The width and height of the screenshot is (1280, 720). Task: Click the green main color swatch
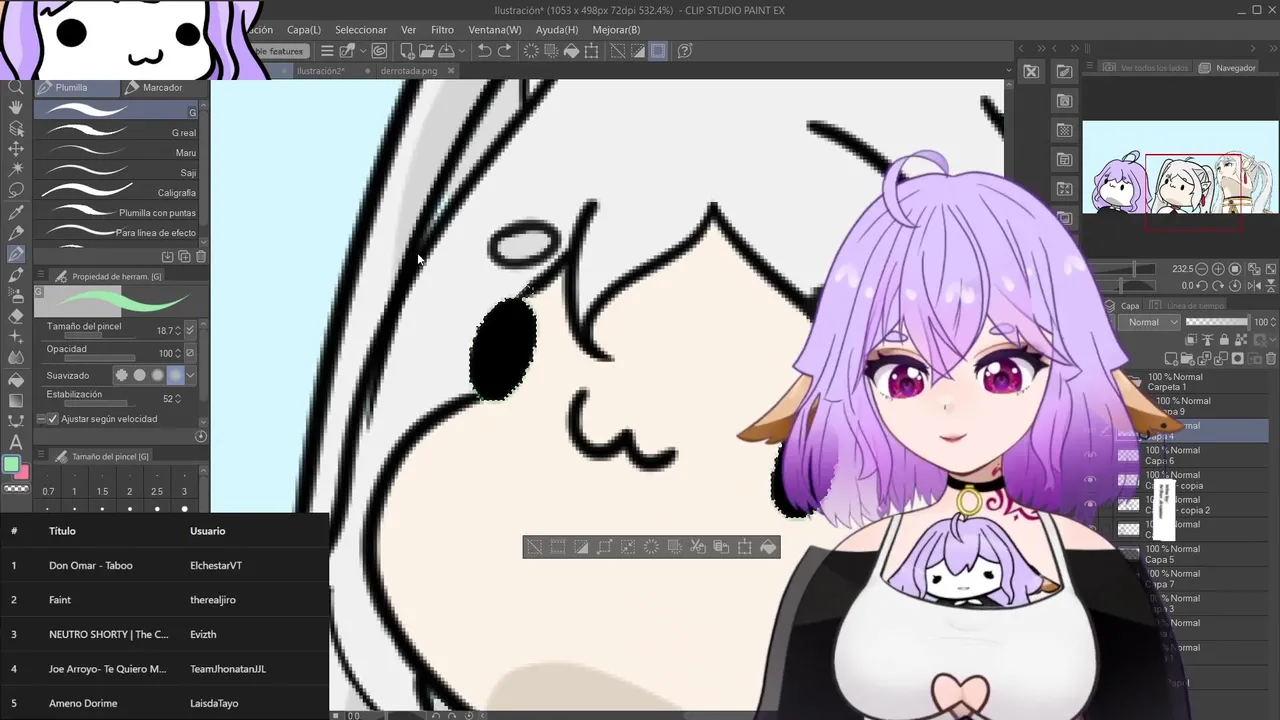[x=11, y=465]
